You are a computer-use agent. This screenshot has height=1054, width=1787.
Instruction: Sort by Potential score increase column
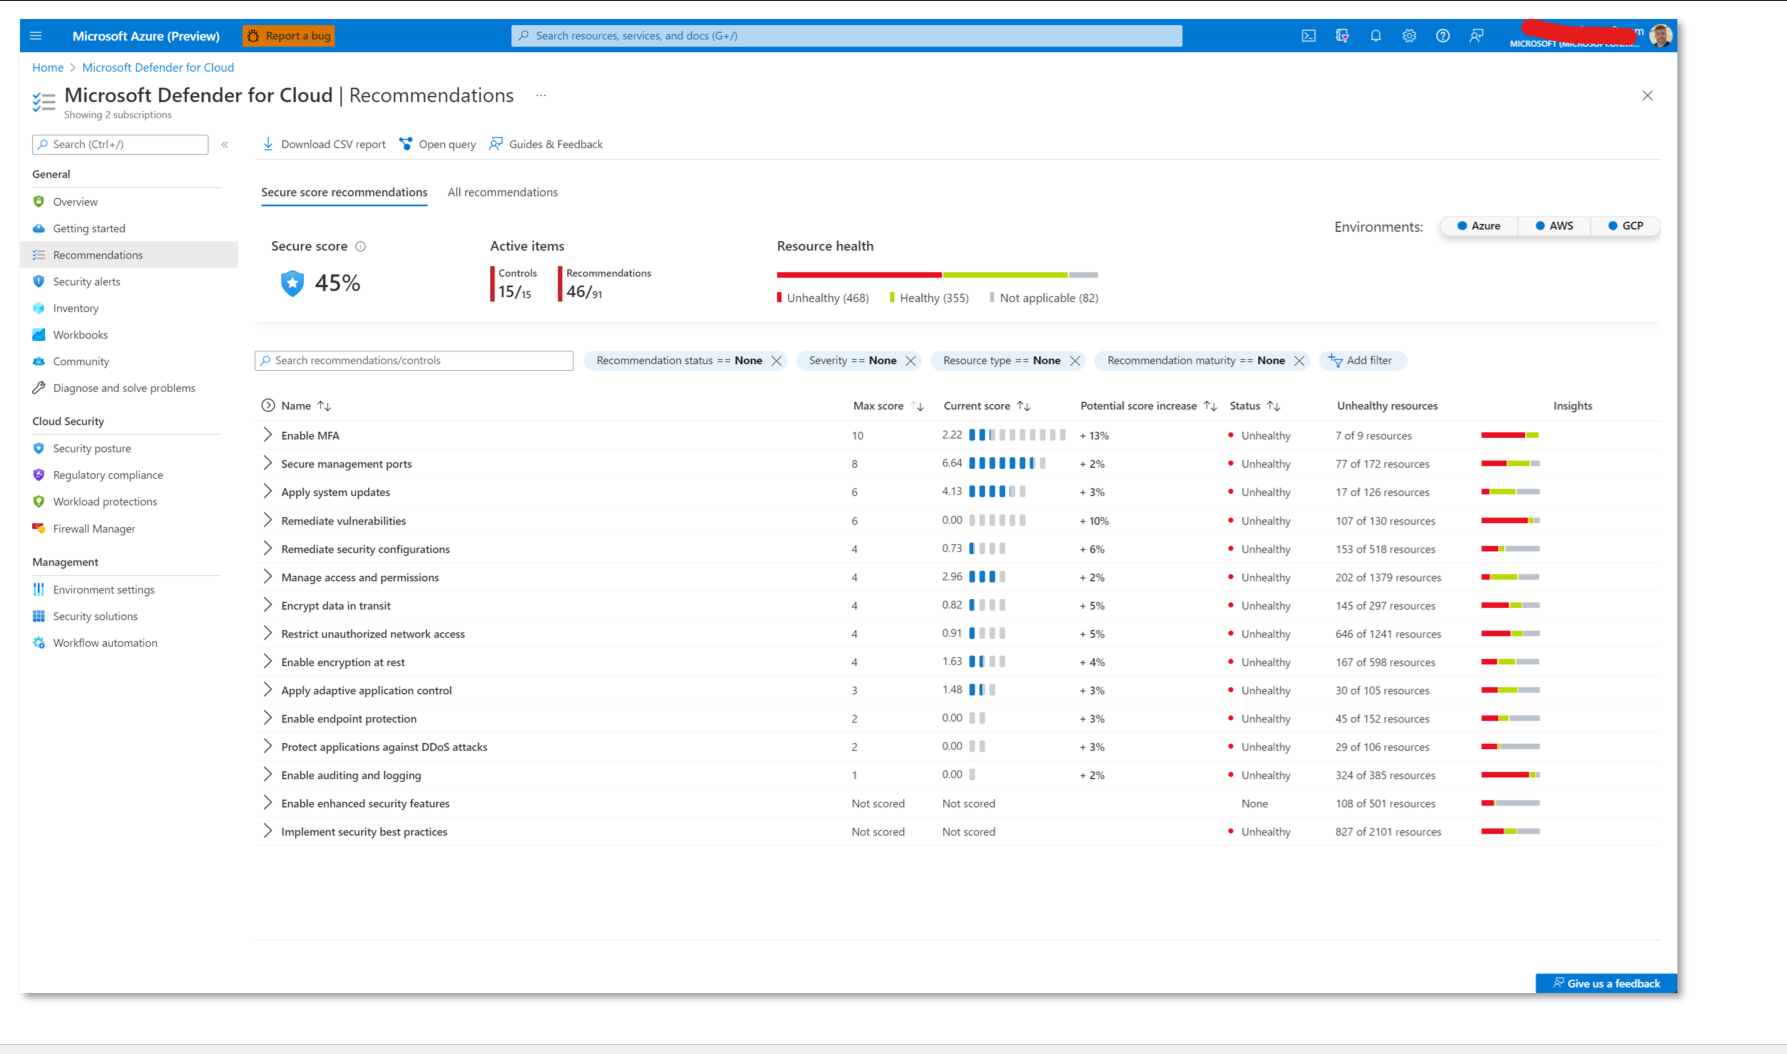tap(1210, 406)
